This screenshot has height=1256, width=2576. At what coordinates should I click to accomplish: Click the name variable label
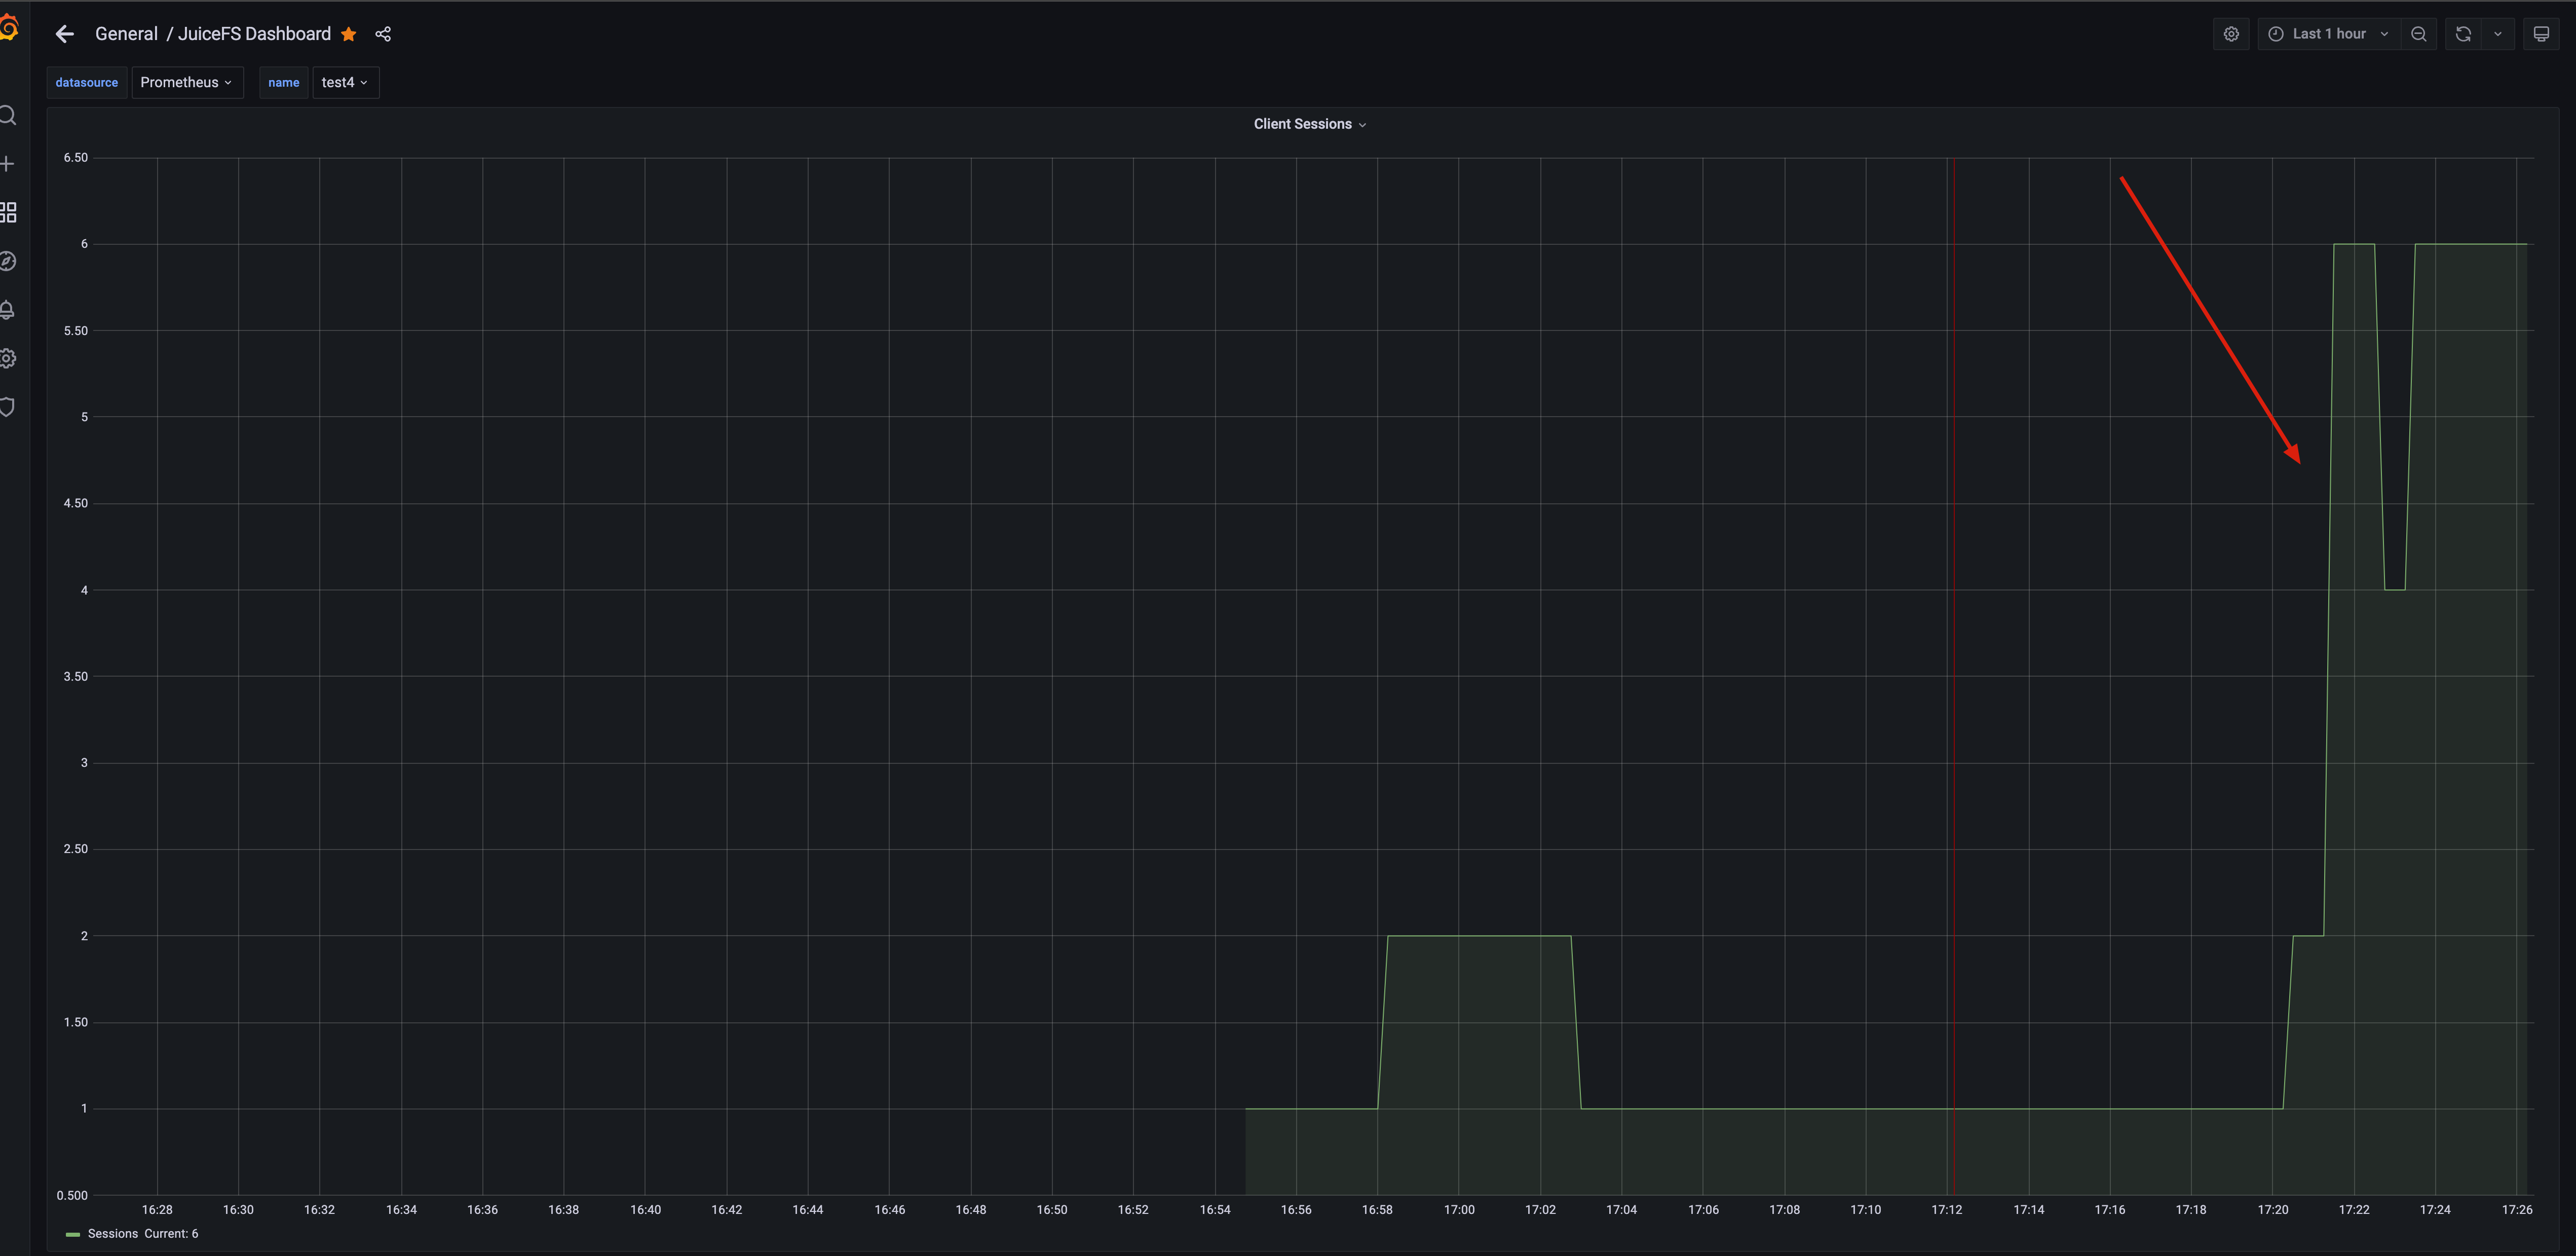pyautogui.click(x=284, y=82)
